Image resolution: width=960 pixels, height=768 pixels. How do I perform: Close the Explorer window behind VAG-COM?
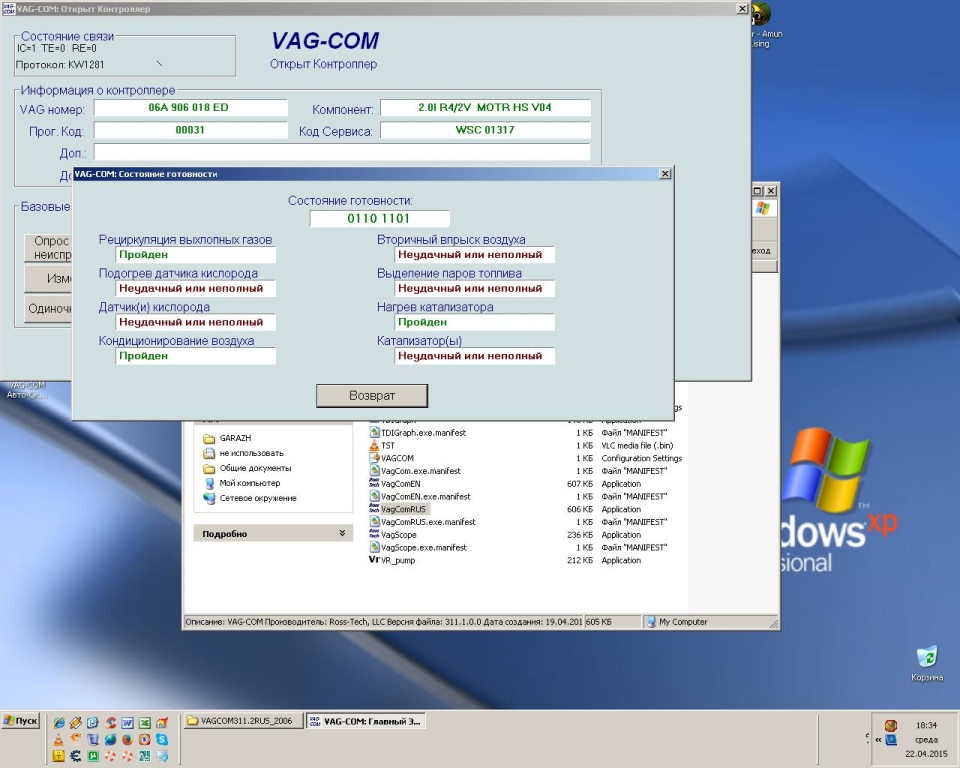771,191
